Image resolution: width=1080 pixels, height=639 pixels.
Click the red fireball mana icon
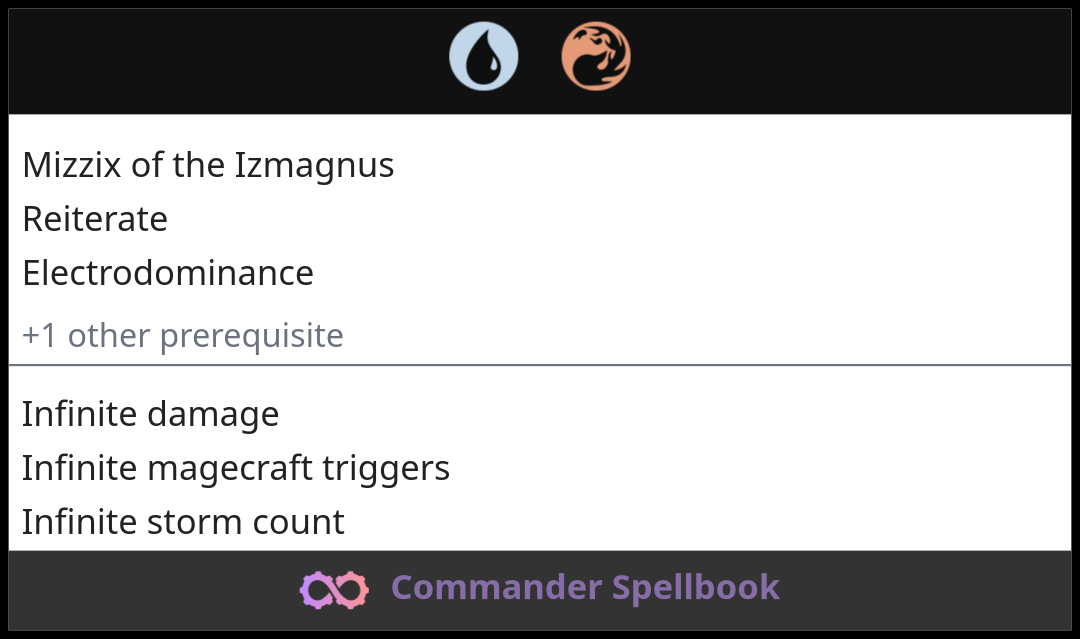pos(596,57)
